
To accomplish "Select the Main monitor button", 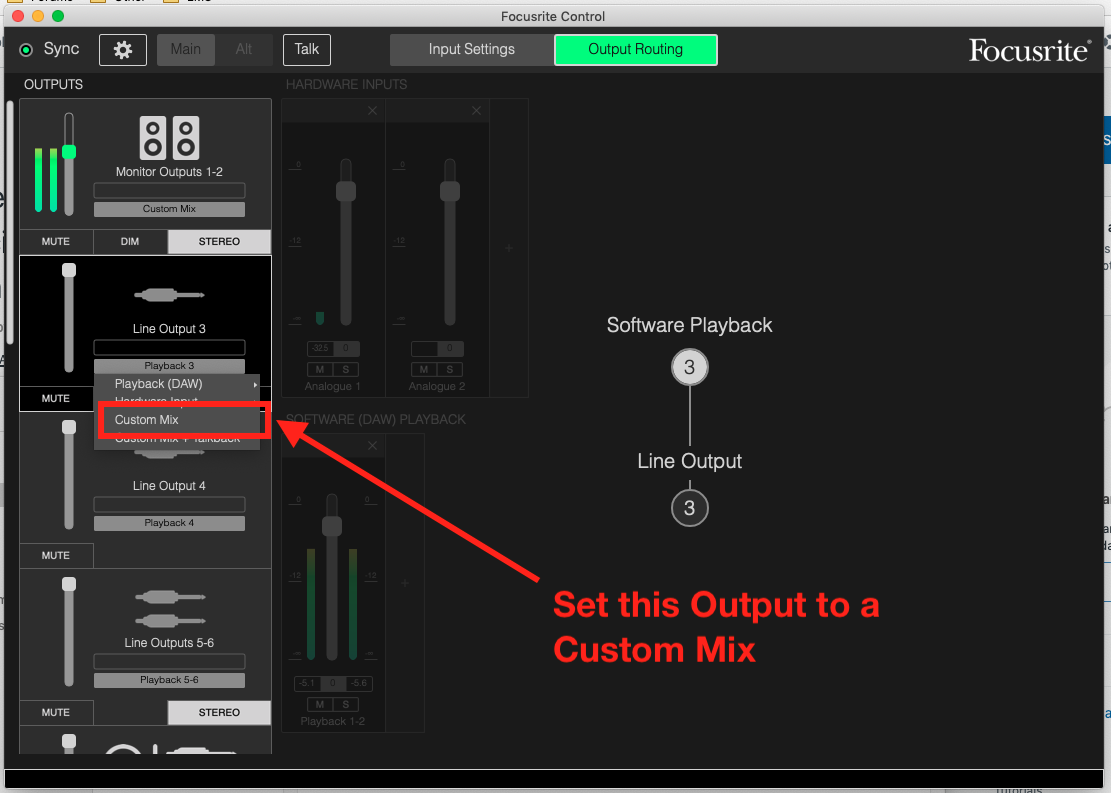I will click(x=186, y=50).
